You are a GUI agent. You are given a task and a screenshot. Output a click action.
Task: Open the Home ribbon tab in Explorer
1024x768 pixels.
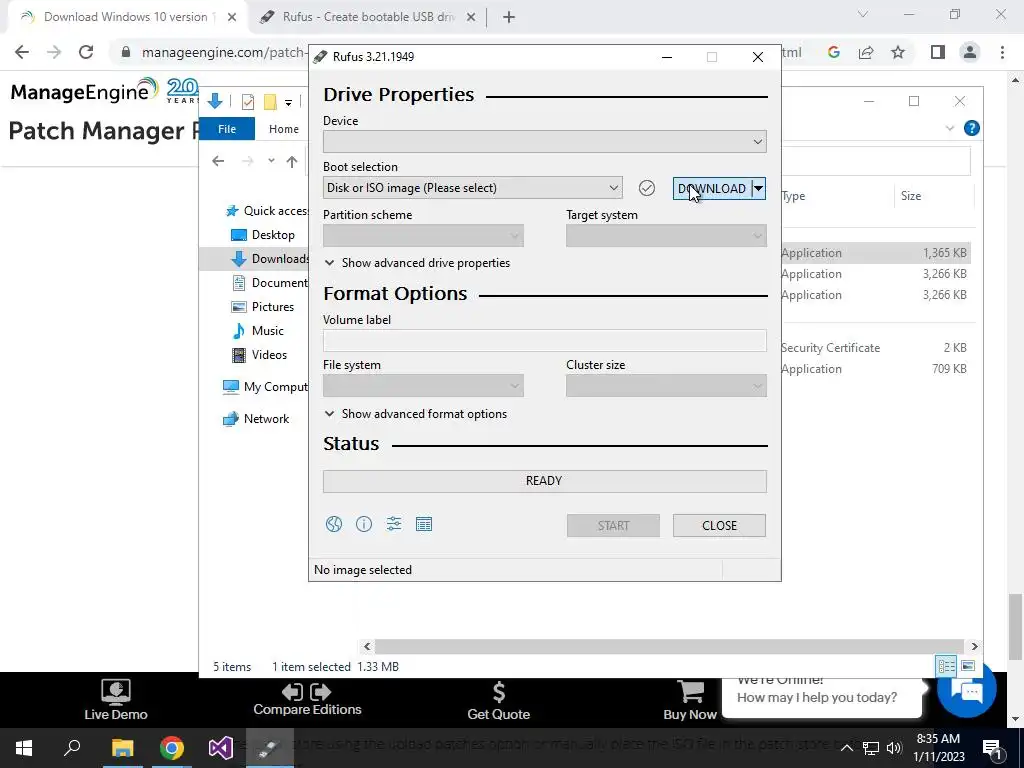point(283,129)
